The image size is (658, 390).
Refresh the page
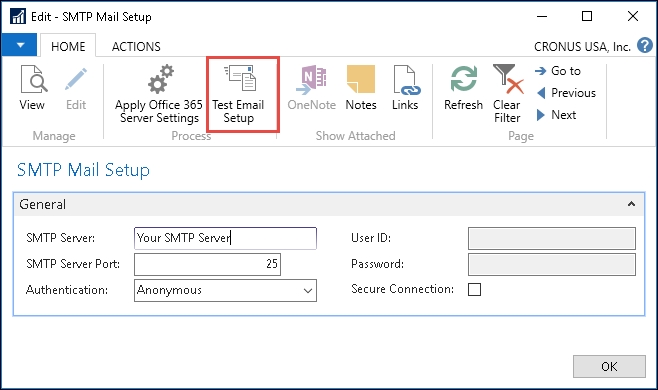click(x=463, y=88)
